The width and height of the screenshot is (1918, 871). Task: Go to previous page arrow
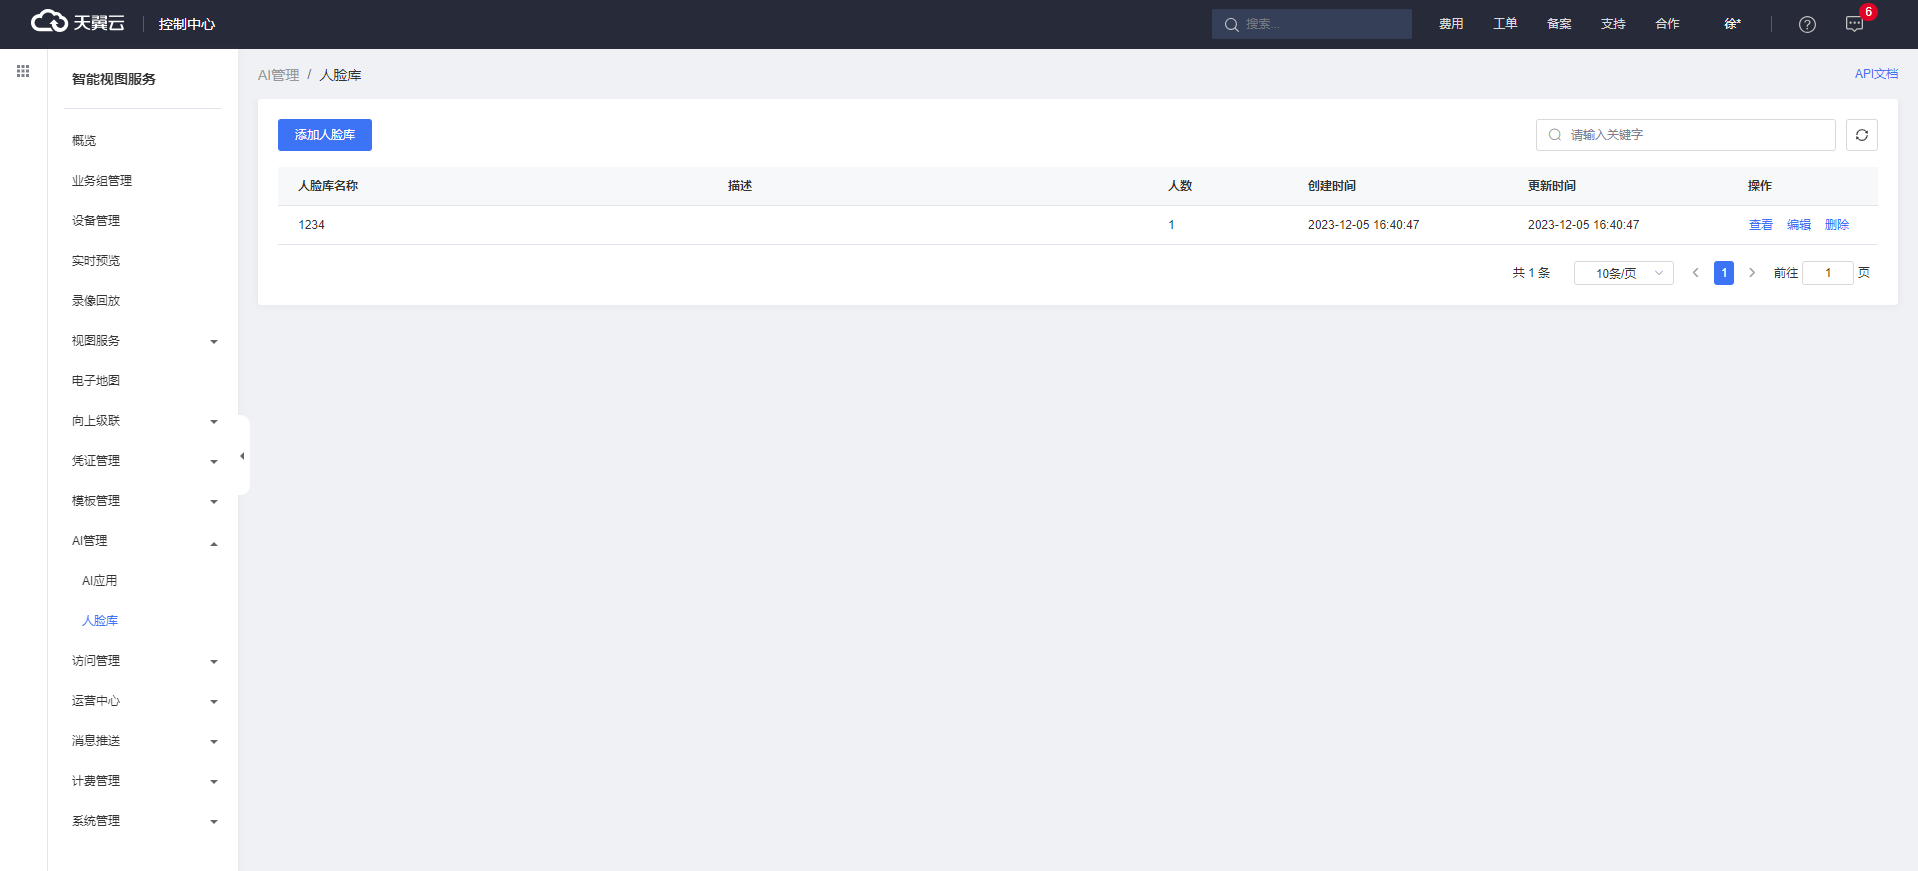tap(1695, 273)
